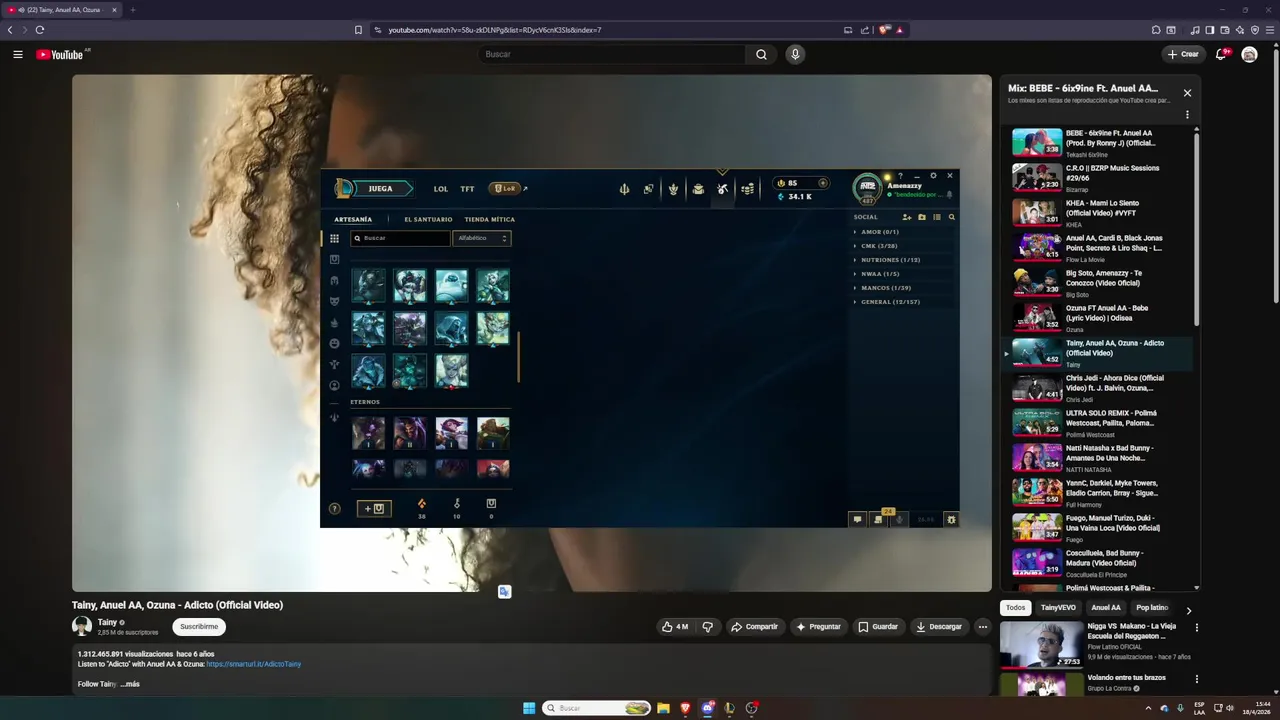Expand the AMOR (0/1) friend group
Image resolution: width=1280 pixels, height=720 pixels.
pyautogui.click(x=879, y=232)
